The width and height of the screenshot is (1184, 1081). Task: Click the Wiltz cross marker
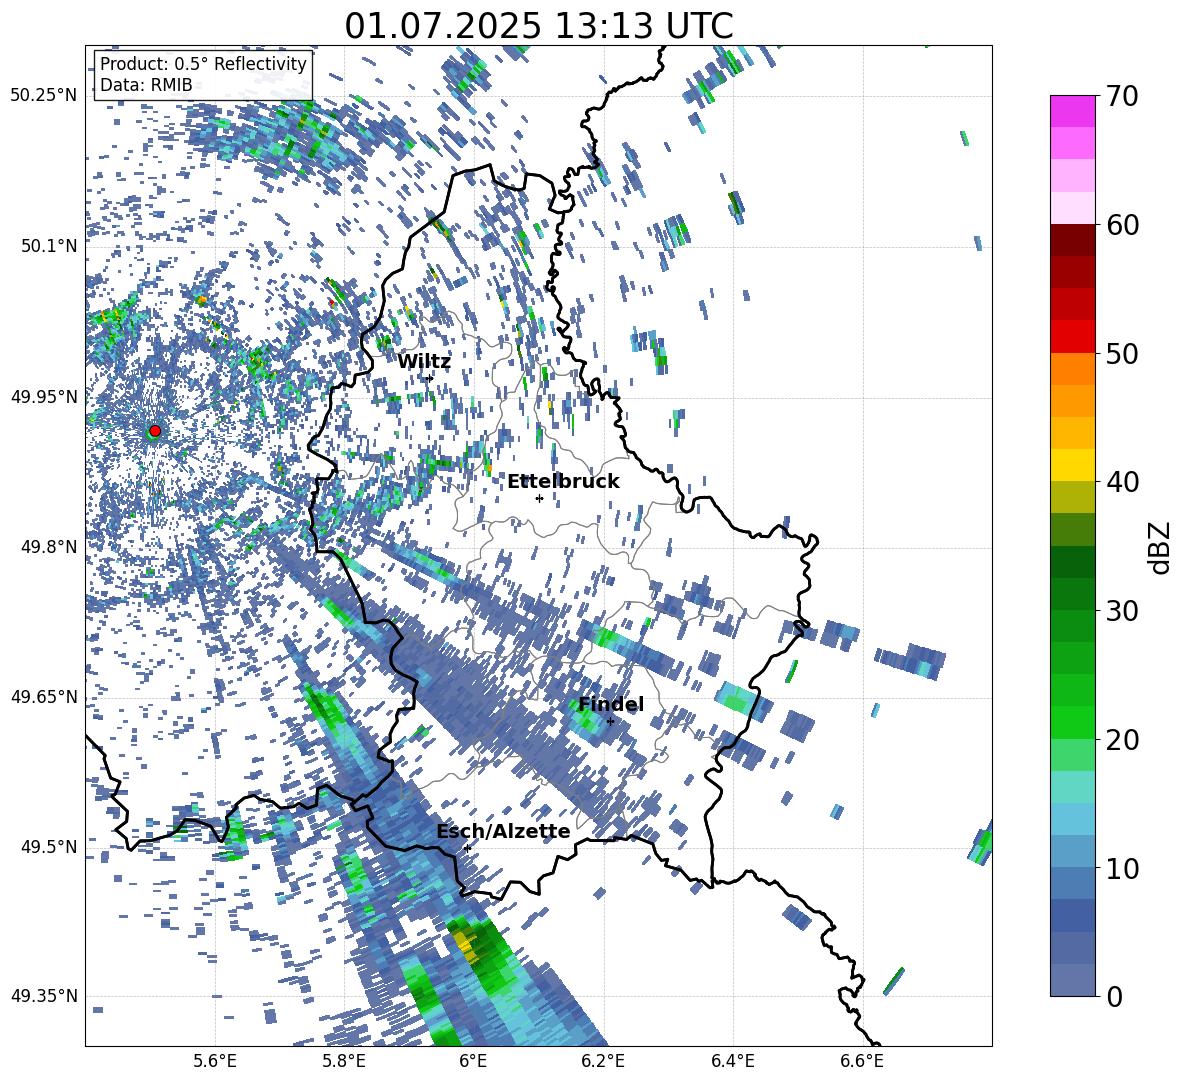[429, 378]
